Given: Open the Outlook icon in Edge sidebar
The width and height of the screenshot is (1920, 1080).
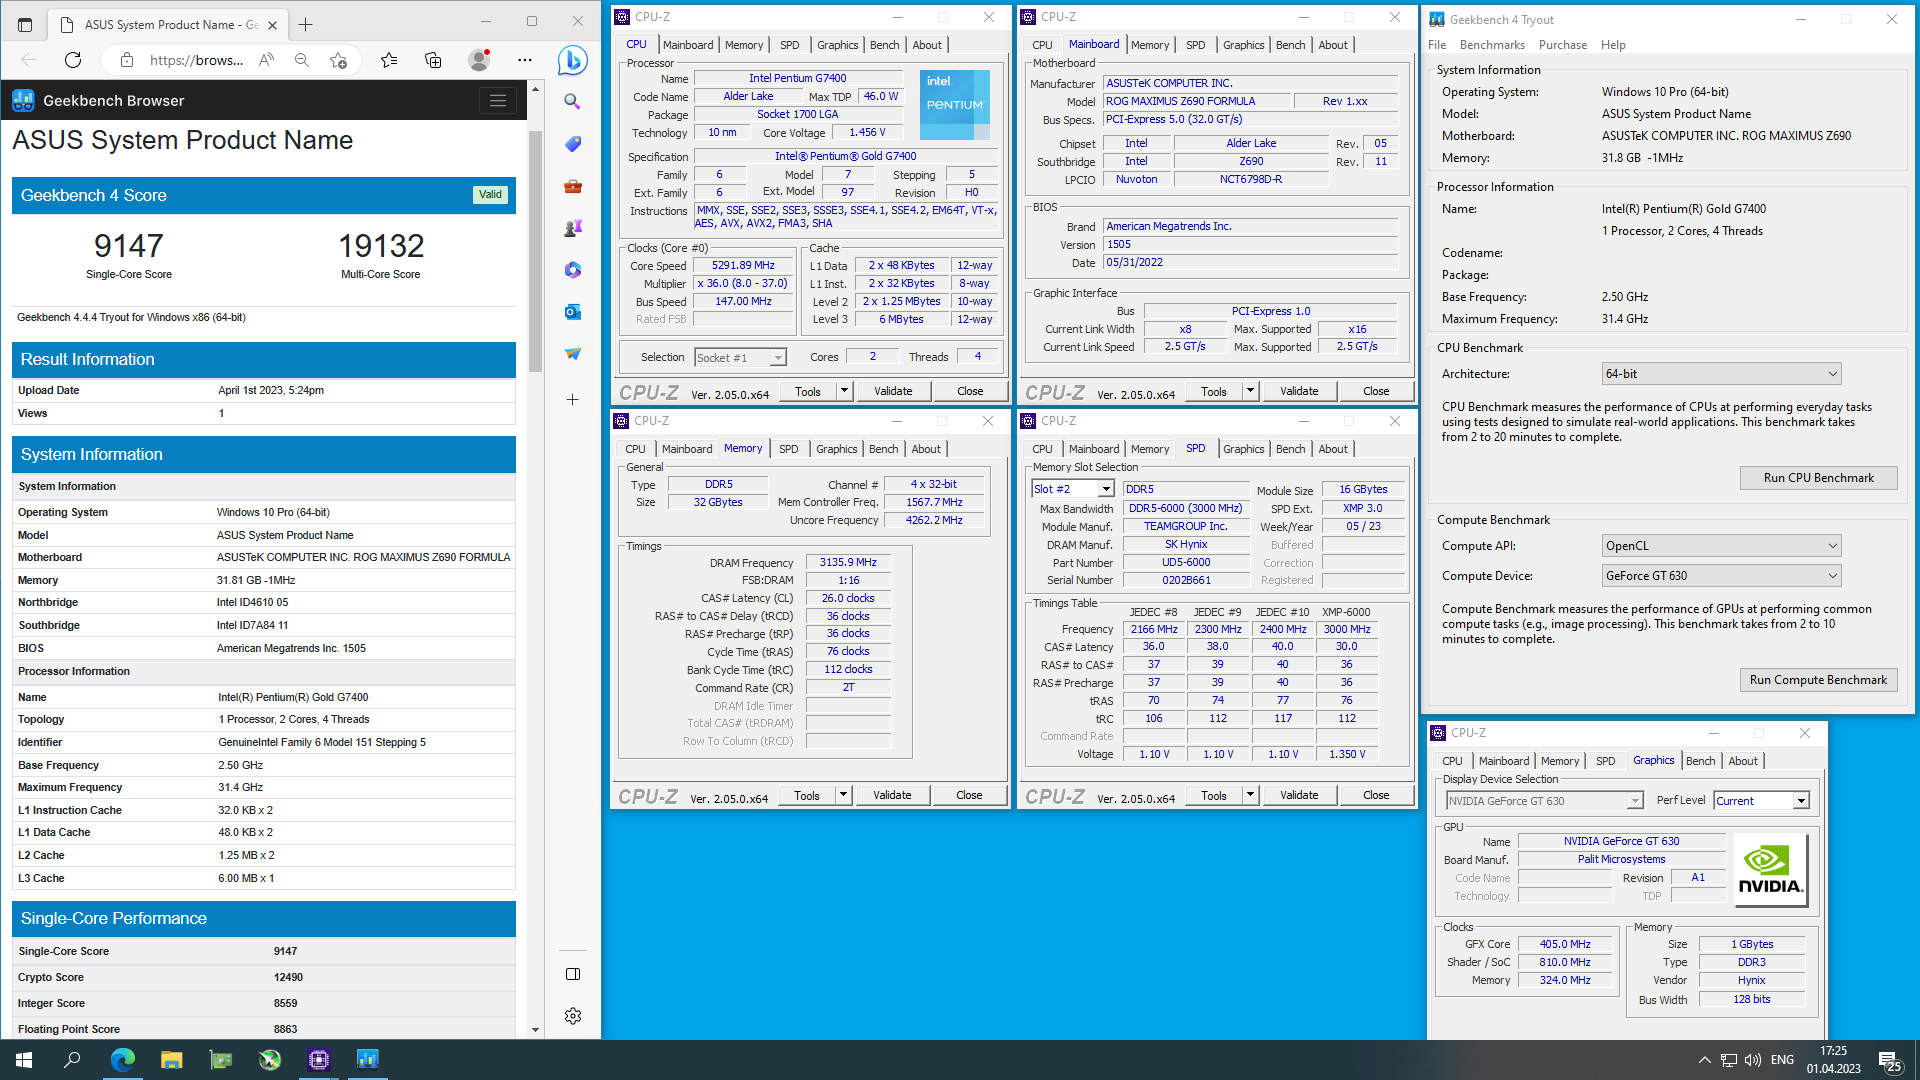Looking at the screenshot, I should [572, 312].
